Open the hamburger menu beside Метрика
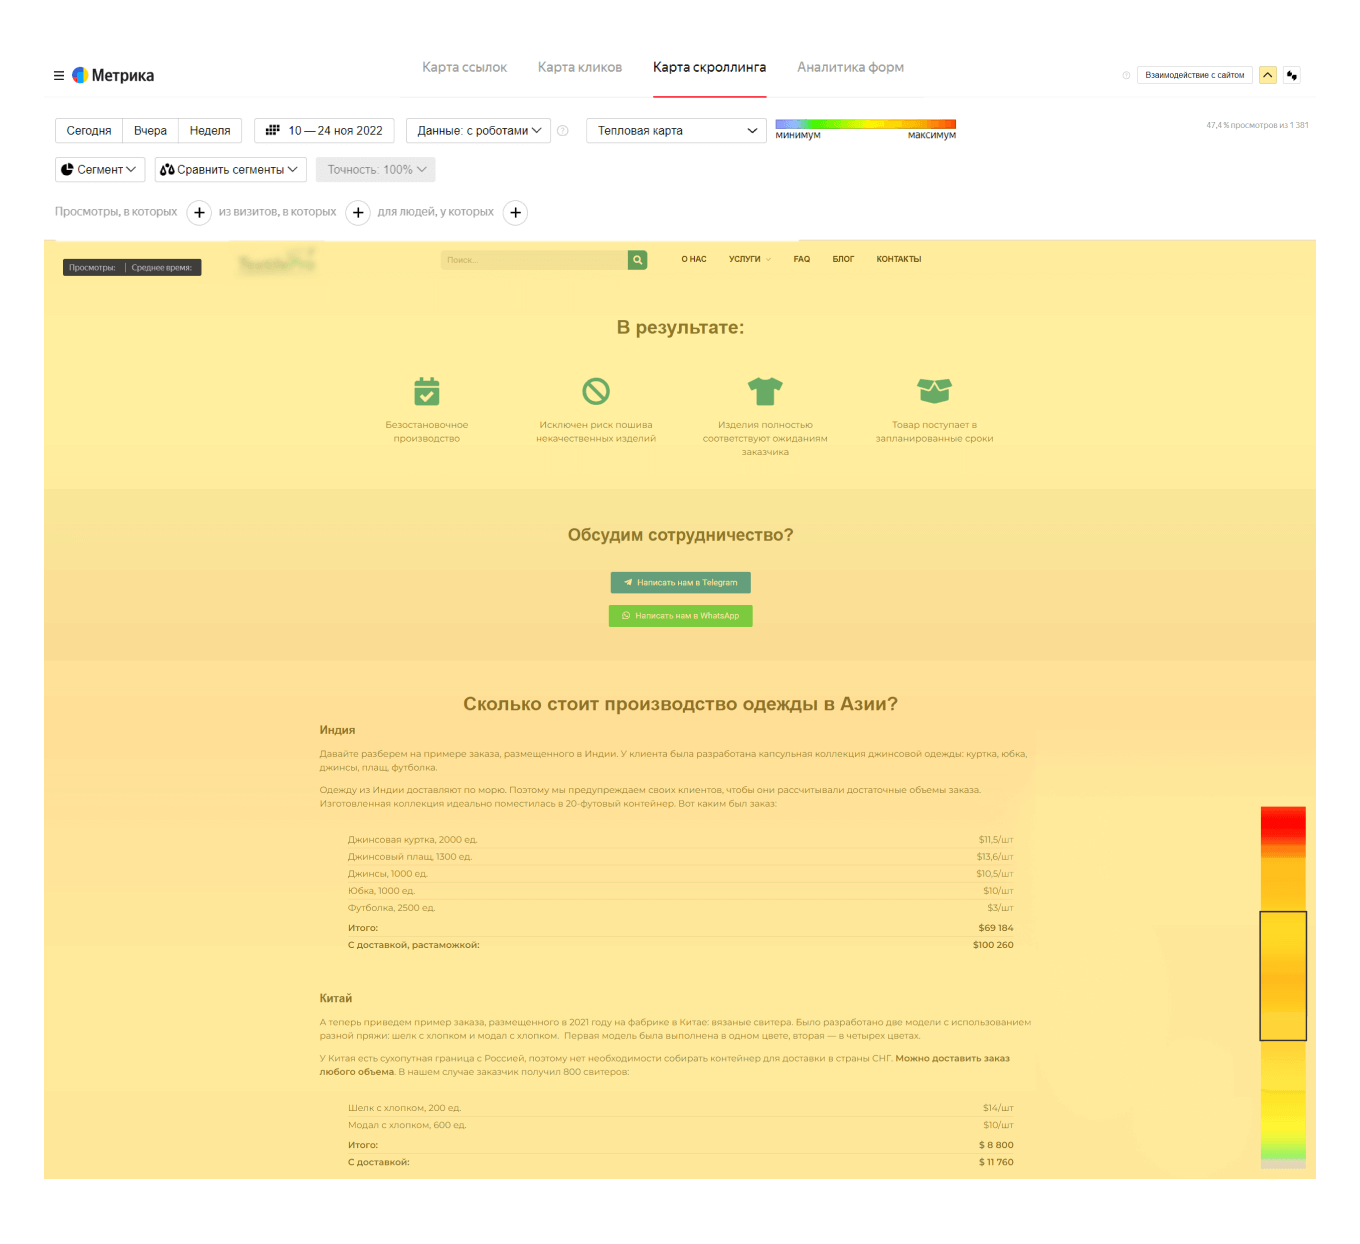This screenshot has height=1244, width=1360. tap(59, 76)
